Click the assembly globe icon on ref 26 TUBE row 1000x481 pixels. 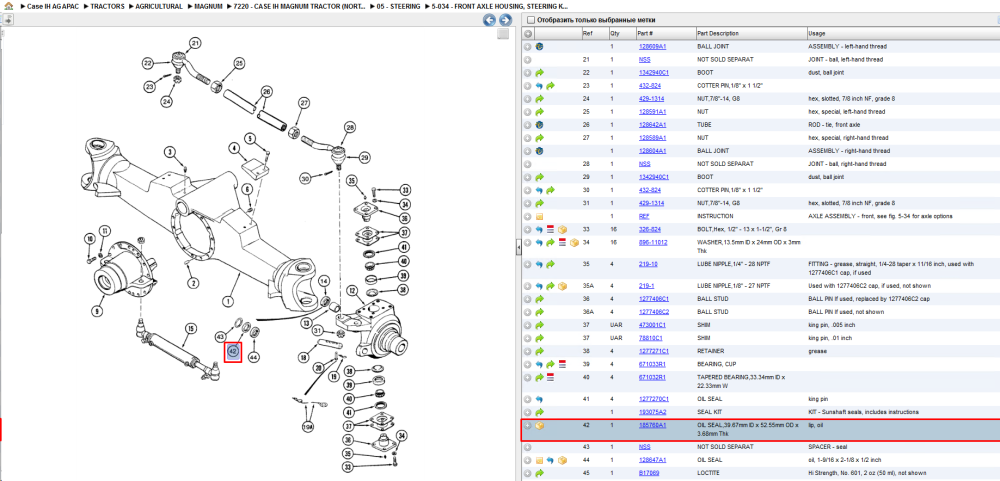click(x=539, y=125)
